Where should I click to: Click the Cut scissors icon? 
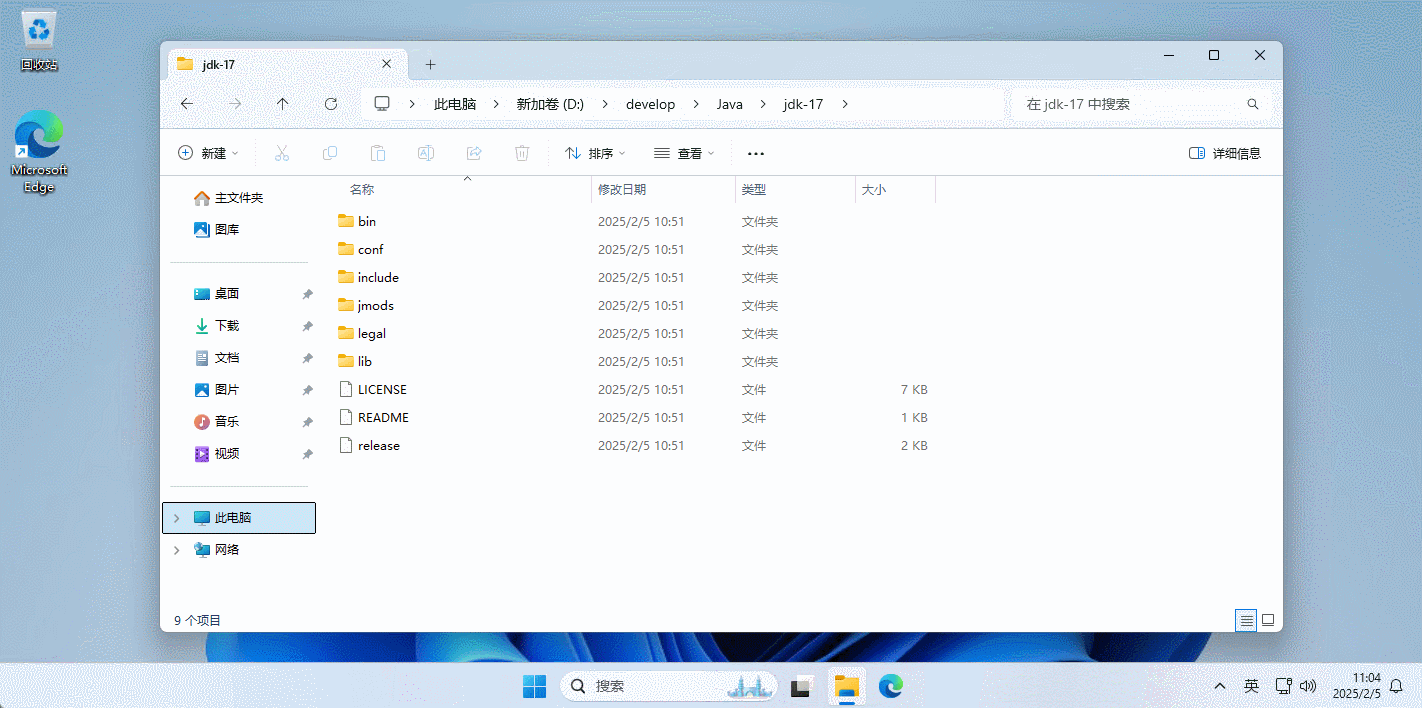[282, 153]
